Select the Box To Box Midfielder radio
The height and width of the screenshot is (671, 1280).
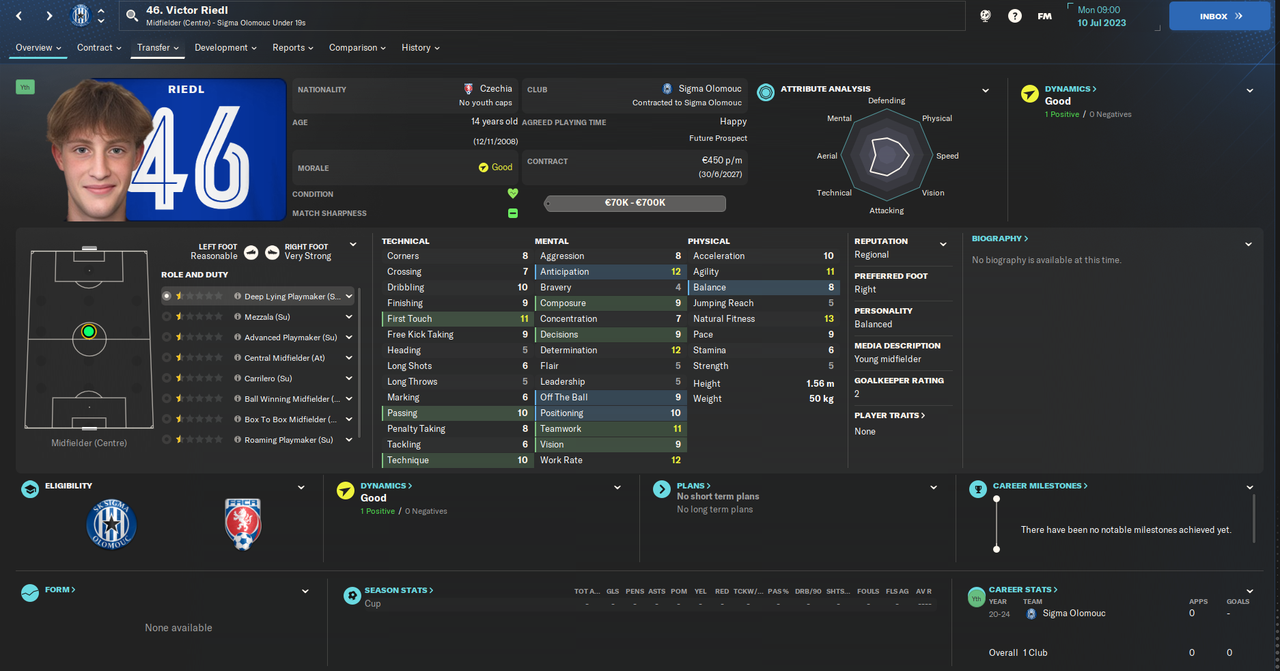167,420
